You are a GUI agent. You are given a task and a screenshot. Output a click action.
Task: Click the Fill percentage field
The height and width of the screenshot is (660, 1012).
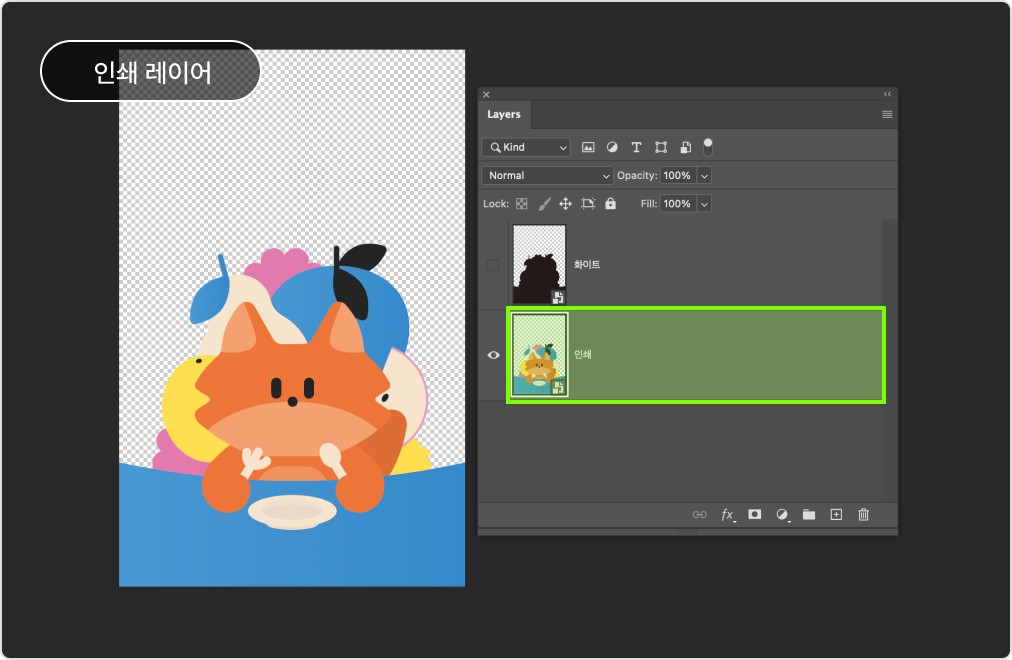(677, 203)
